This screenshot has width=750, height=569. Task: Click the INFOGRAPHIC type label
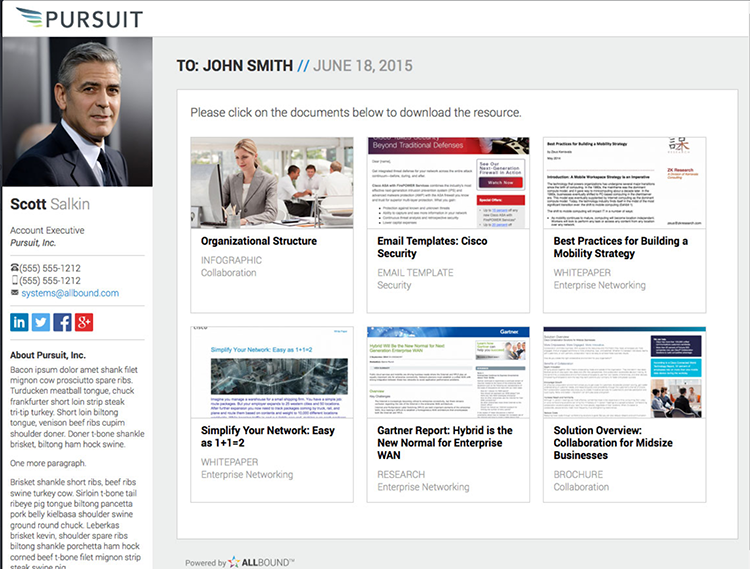(x=232, y=260)
